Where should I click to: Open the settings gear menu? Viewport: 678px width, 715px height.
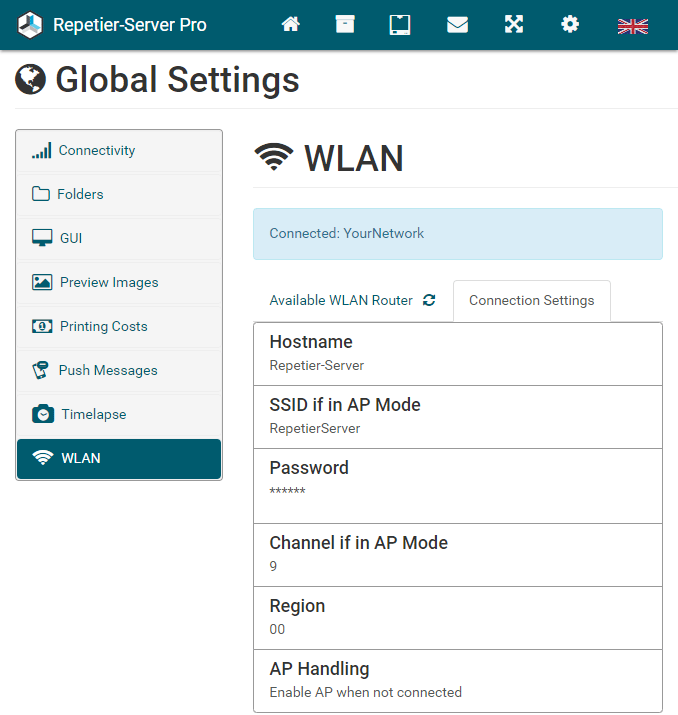click(570, 24)
